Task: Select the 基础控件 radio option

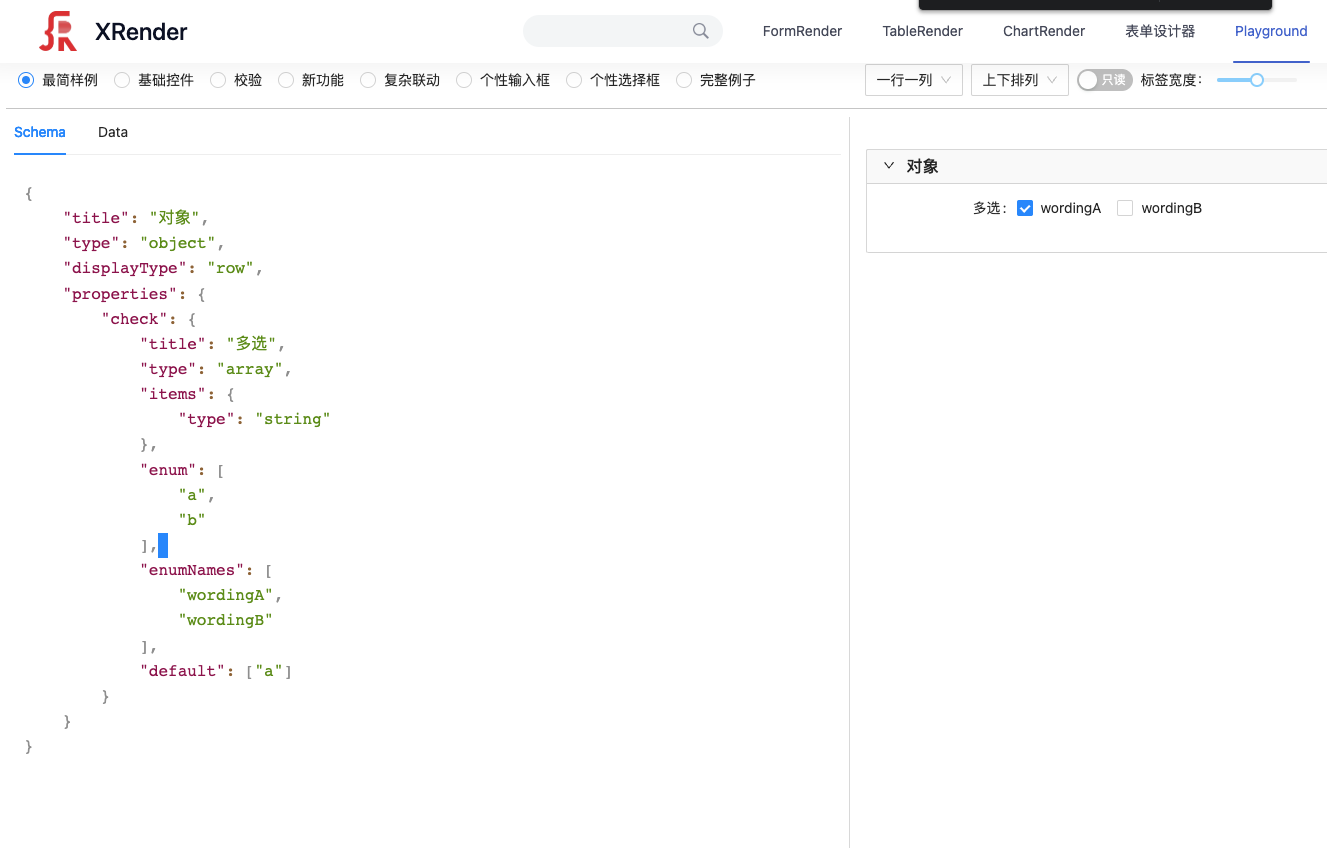Action: (x=121, y=80)
